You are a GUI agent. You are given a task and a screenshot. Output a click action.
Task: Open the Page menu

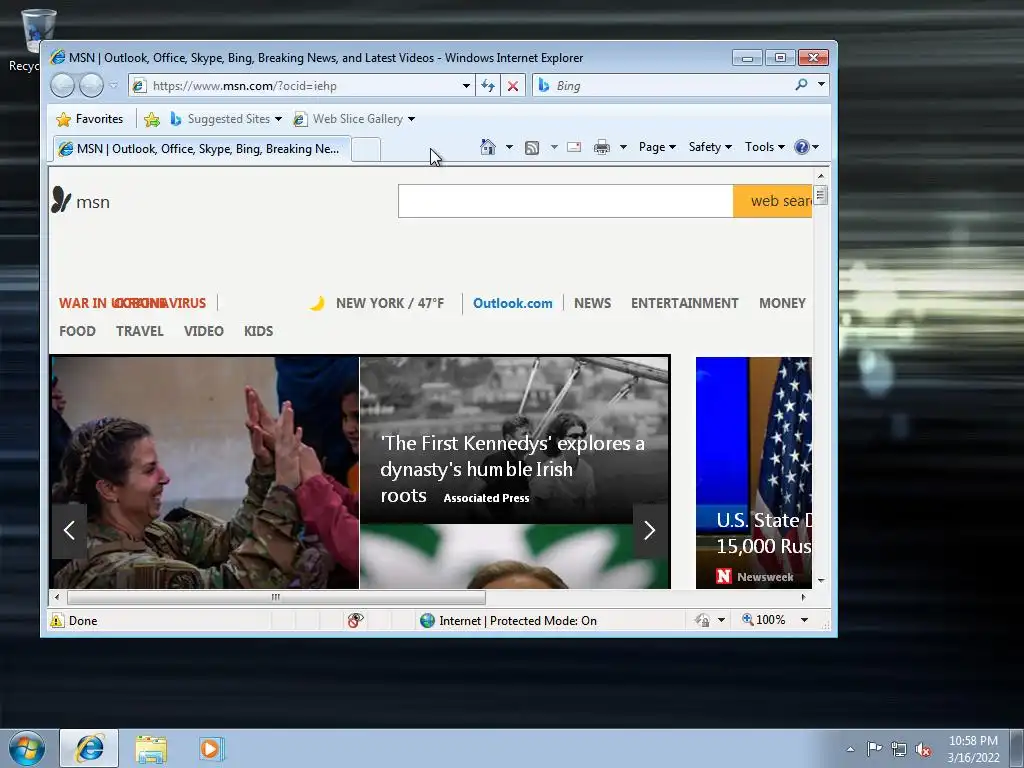[x=657, y=147]
